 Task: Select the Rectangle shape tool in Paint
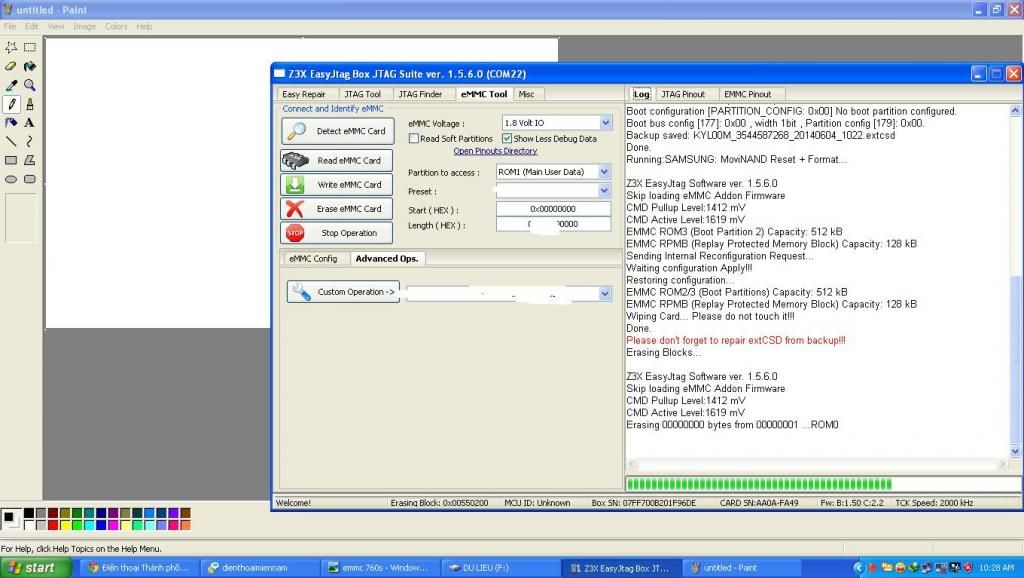(x=11, y=160)
